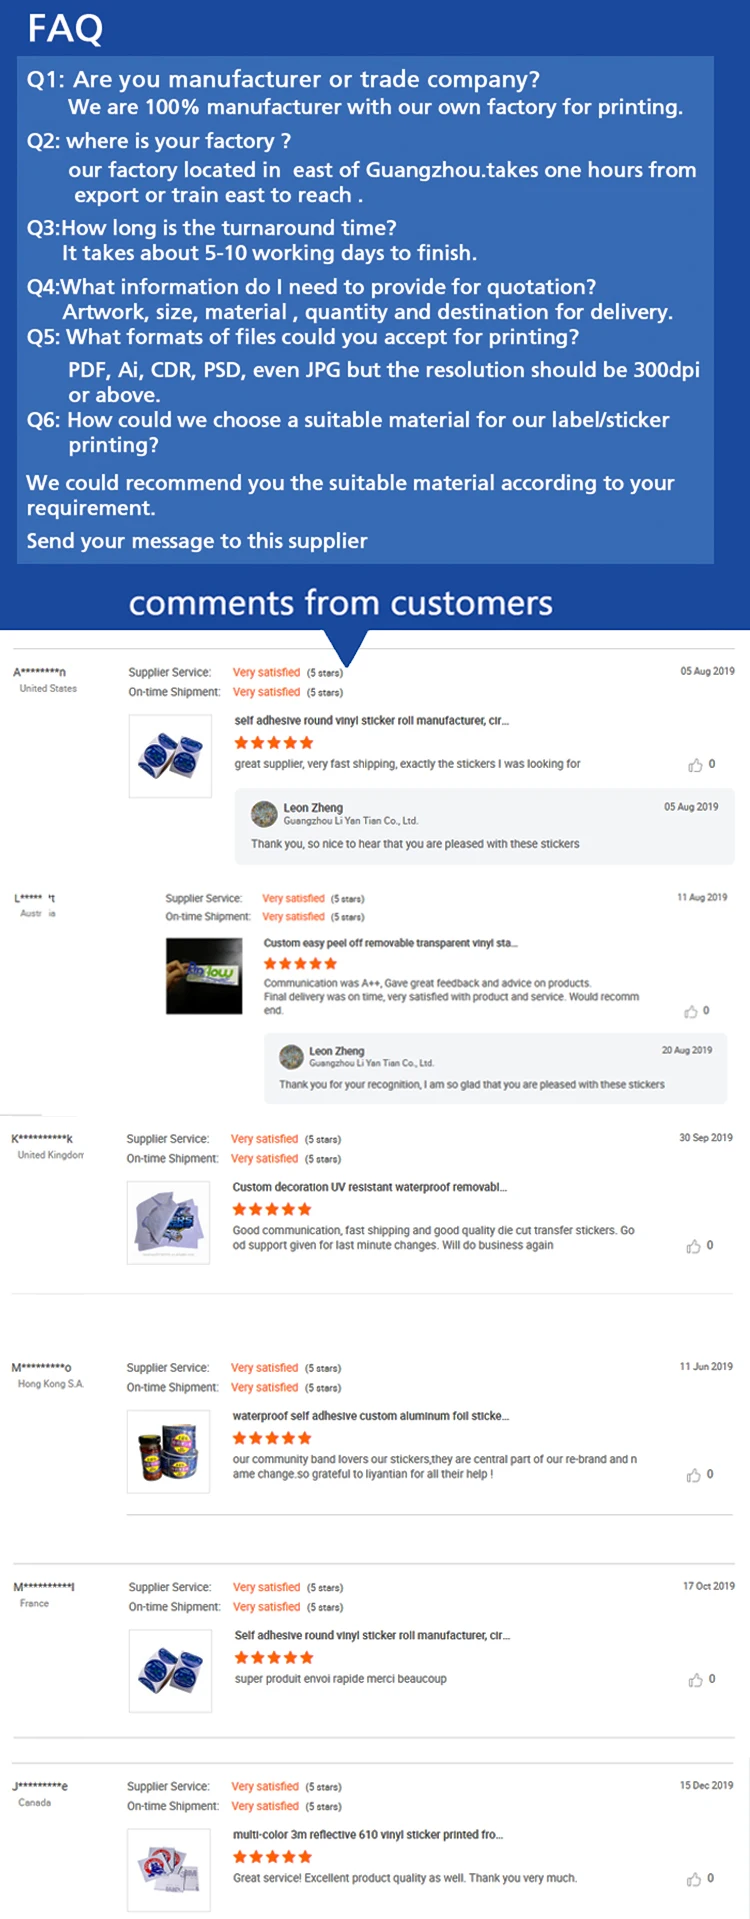Viewport: 750px width, 1919px height.
Task: Open the UV resistant decoration sticker thumbnail
Action: (x=168, y=1222)
